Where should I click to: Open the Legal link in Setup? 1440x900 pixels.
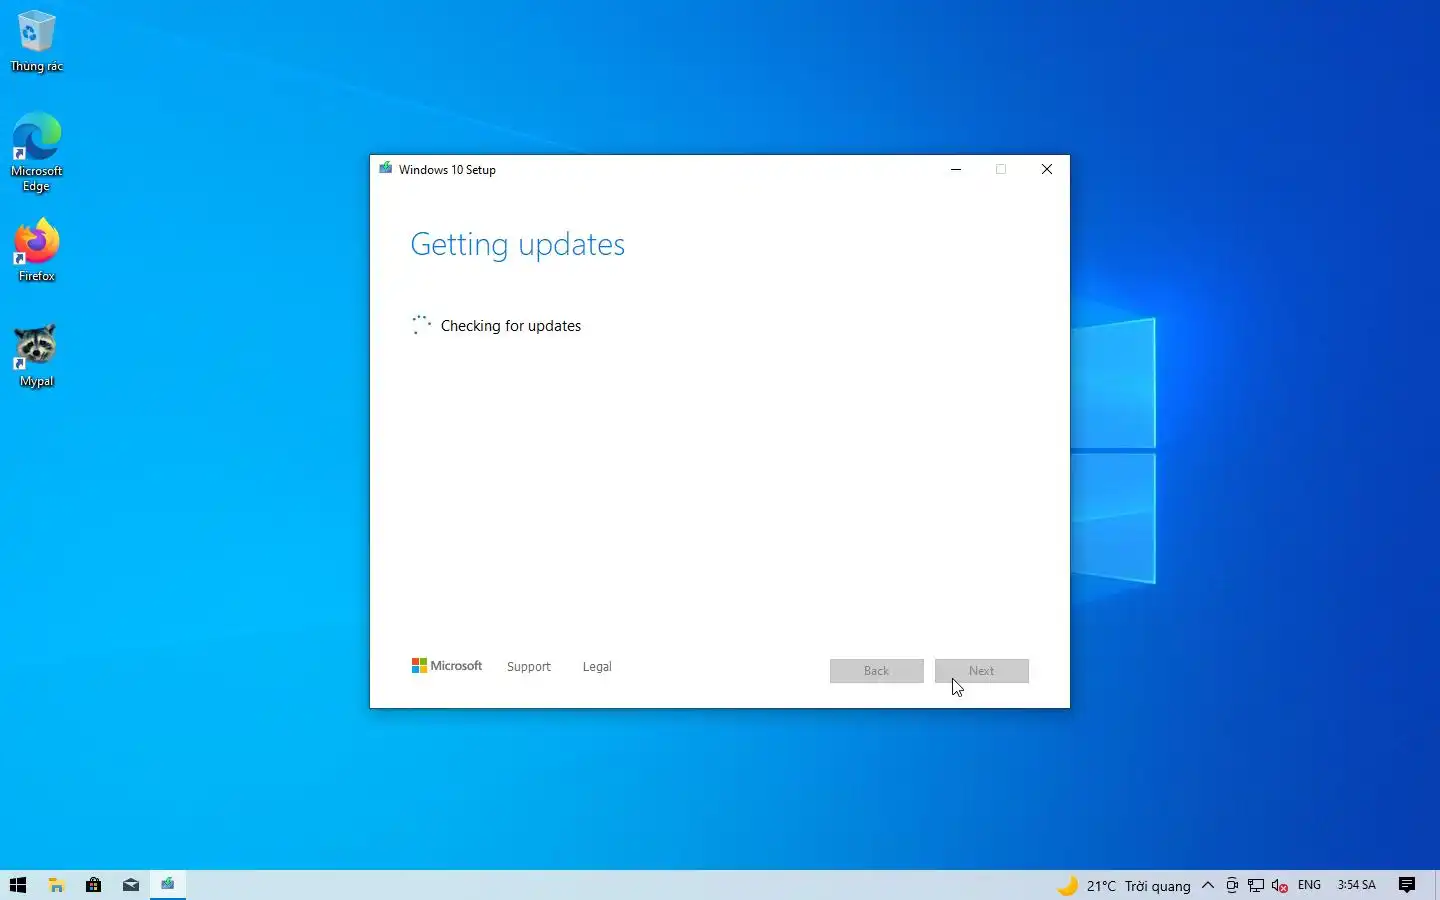click(597, 667)
